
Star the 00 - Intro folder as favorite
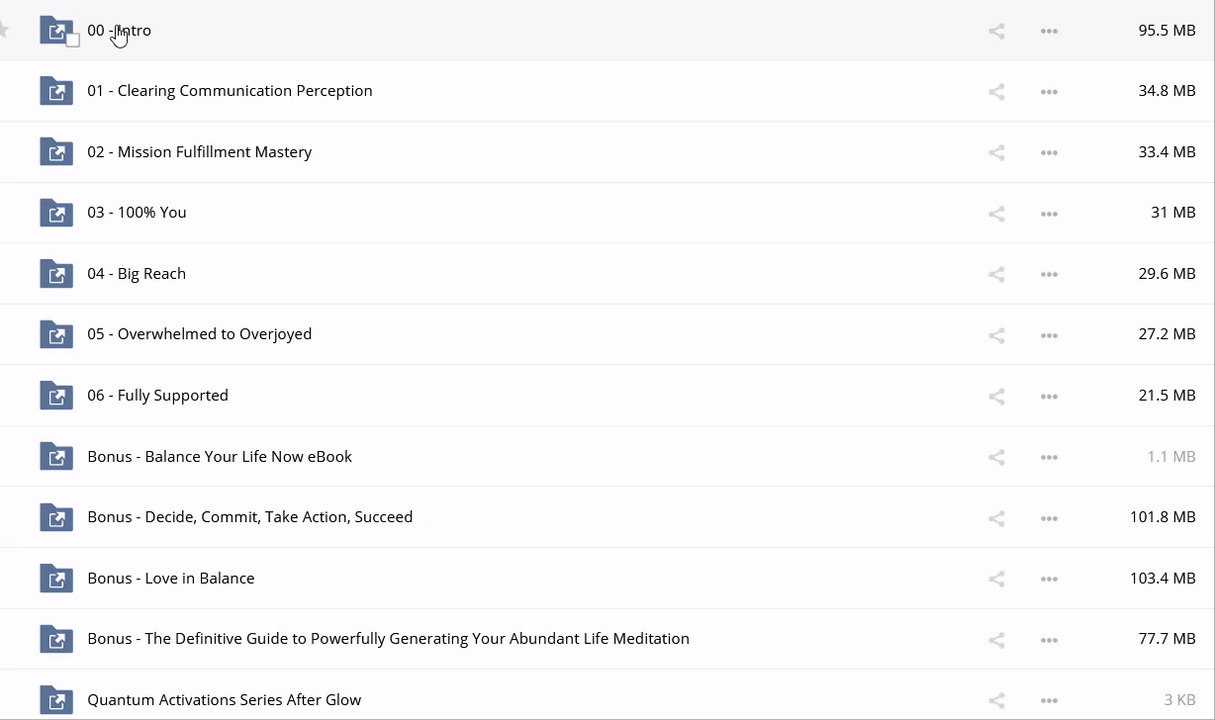pyautogui.click(x=4, y=30)
